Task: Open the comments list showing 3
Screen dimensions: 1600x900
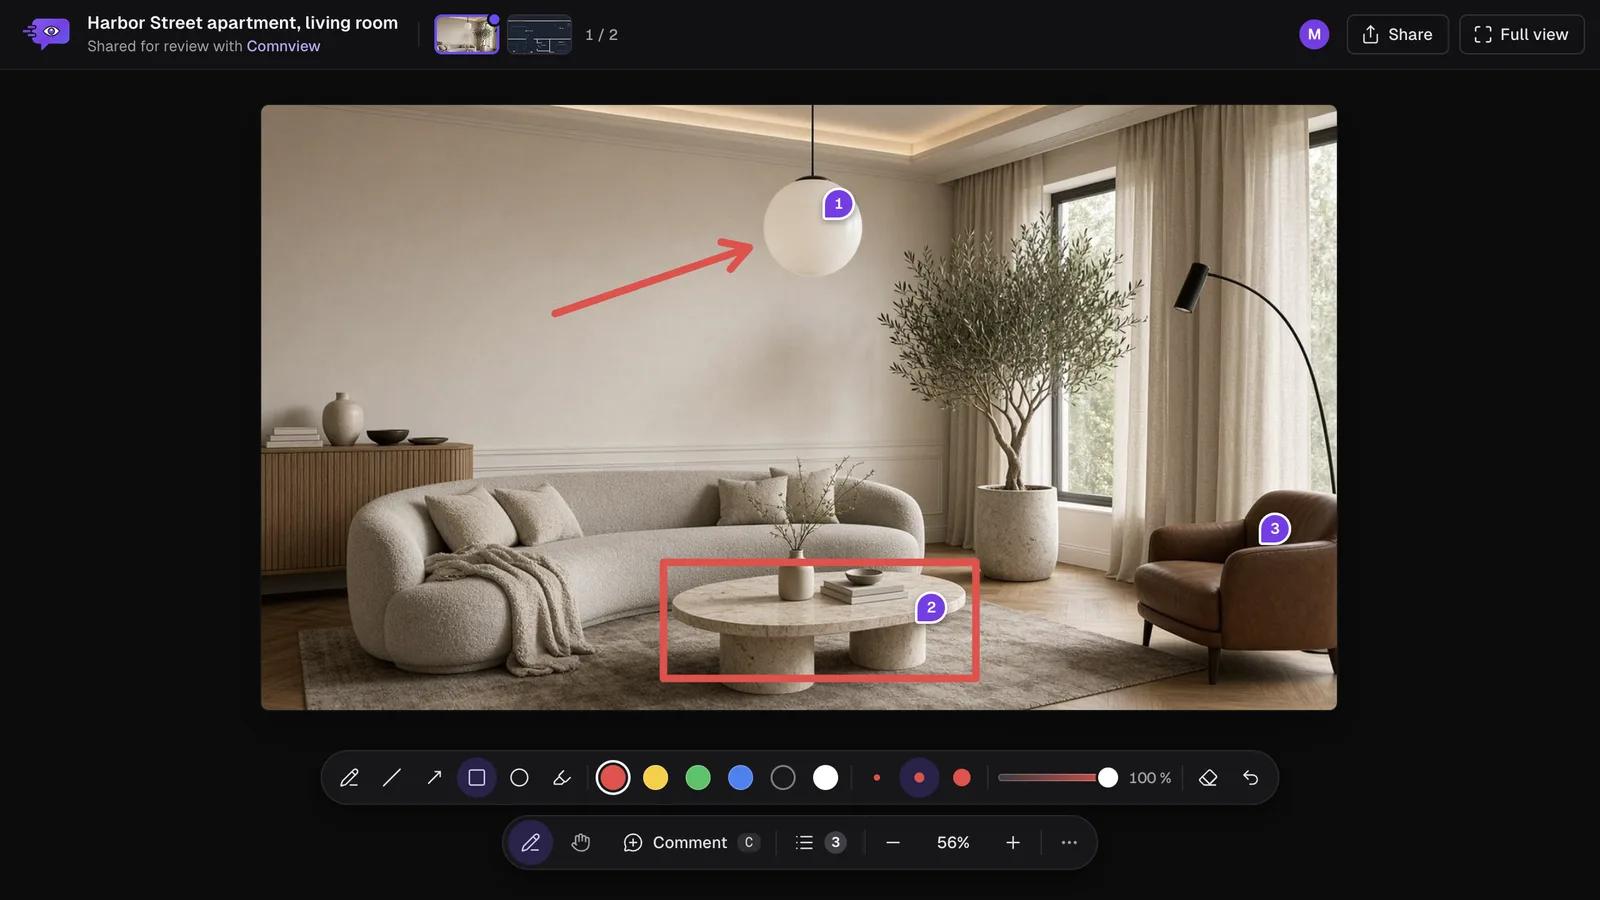Action: 820,843
